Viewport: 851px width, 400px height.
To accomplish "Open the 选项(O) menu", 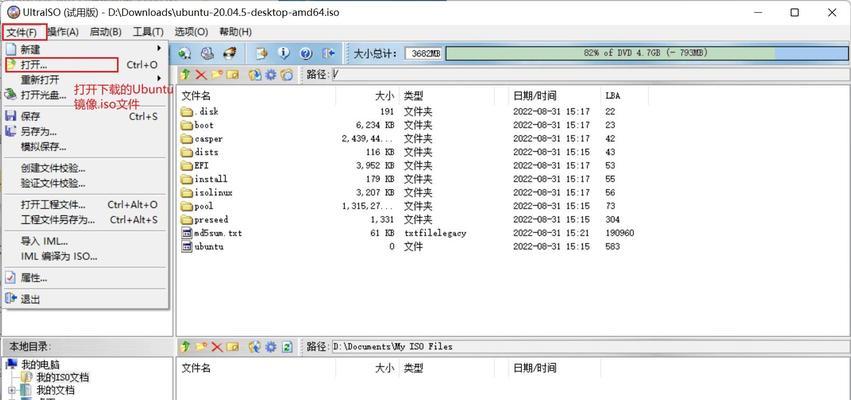I will coord(191,32).
